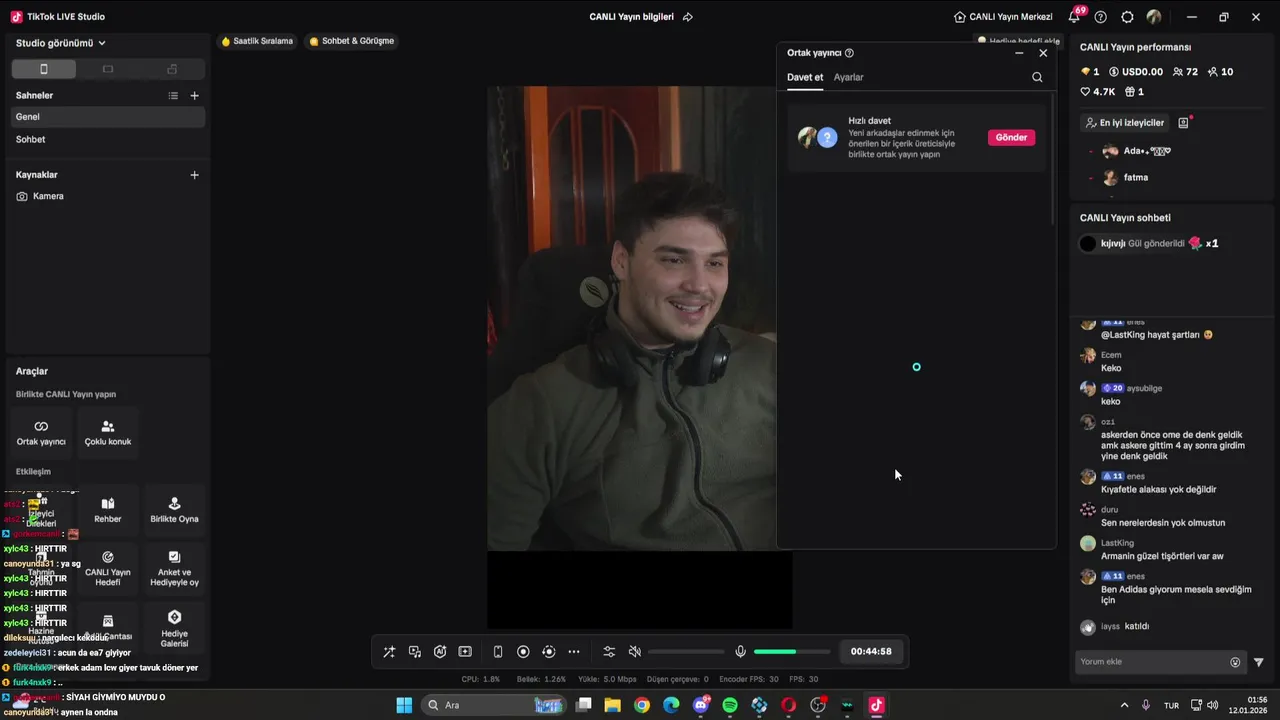Select the Kamera source
The image size is (1280, 720).
108,196
